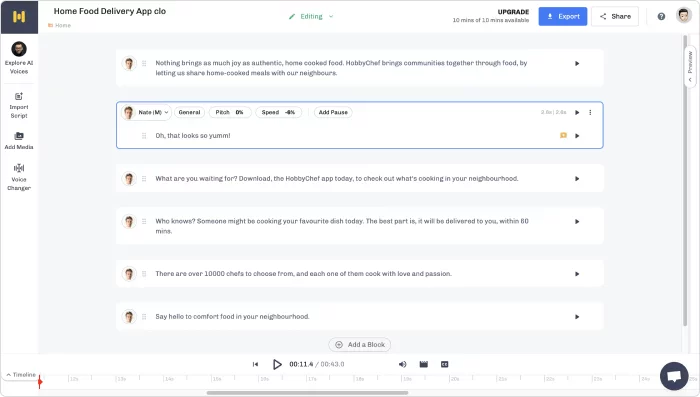Image resolution: width=700 pixels, height=397 pixels.
Task: Click voice avatar of 'What are you waiting' block
Action: pos(129,179)
